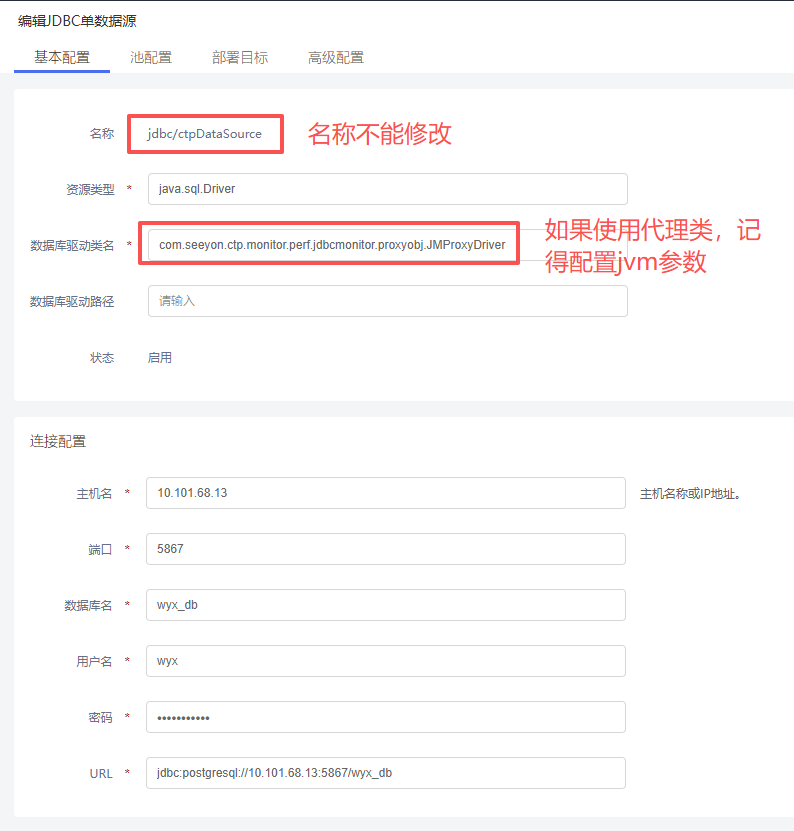This screenshot has height=831, width=794.
Task: Click the 端口 label
Action: click(100, 550)
